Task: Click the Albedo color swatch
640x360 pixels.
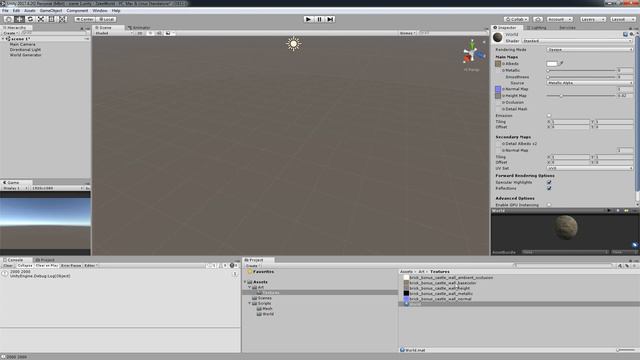Action: (x=552, y=64)
